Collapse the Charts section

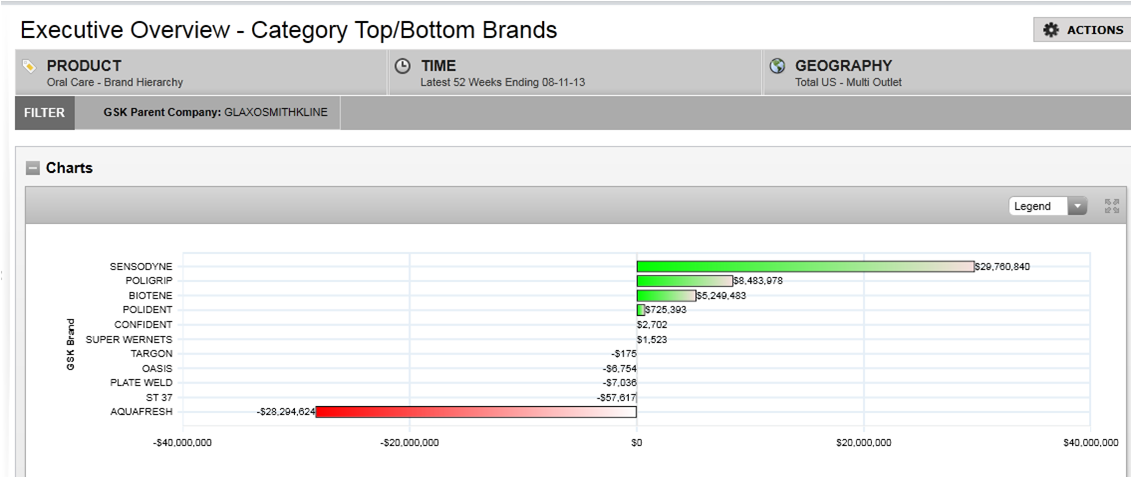32,169
